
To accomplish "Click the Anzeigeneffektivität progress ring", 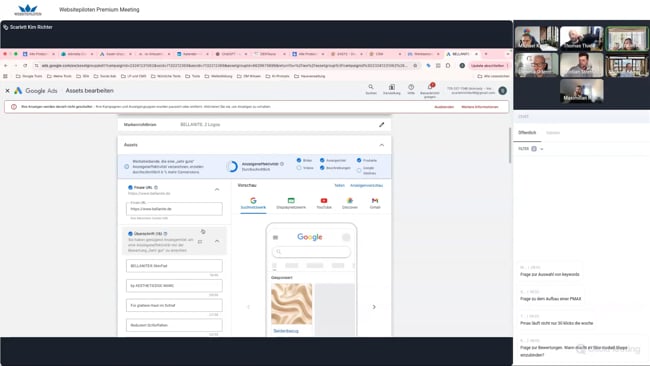I will click(232, 166).
